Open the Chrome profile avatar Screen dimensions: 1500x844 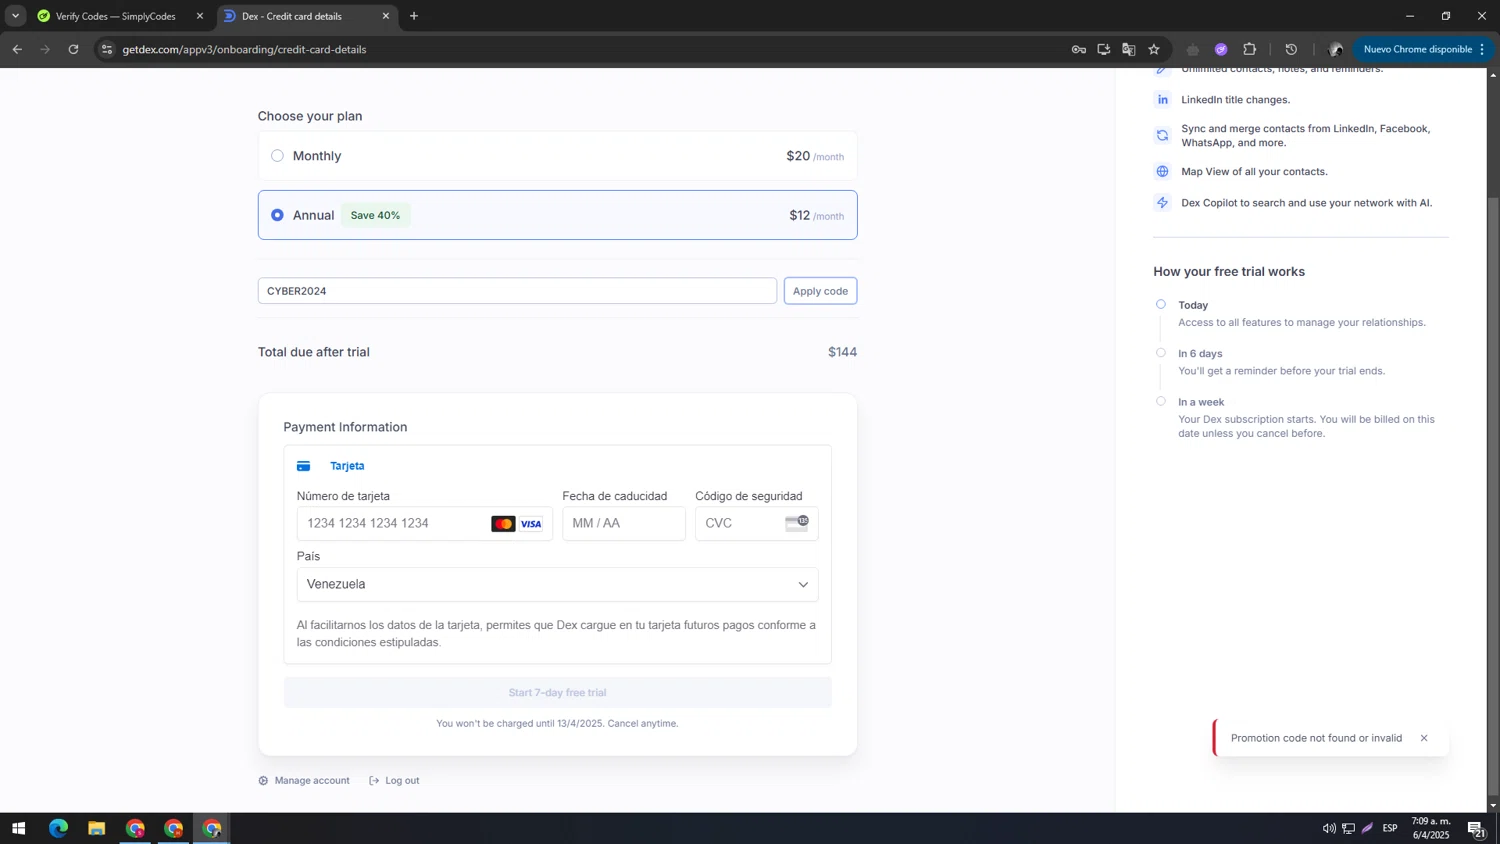pyautogui.click(x=1335, y=49)
